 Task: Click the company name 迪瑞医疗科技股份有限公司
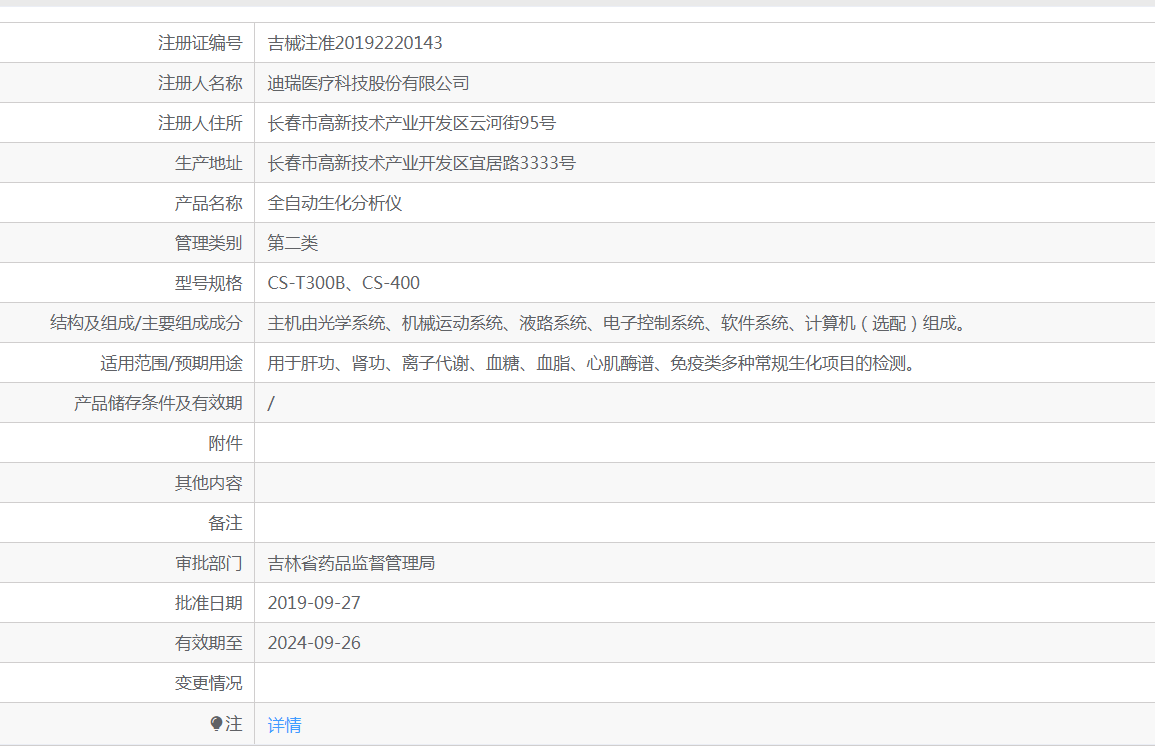368,83
